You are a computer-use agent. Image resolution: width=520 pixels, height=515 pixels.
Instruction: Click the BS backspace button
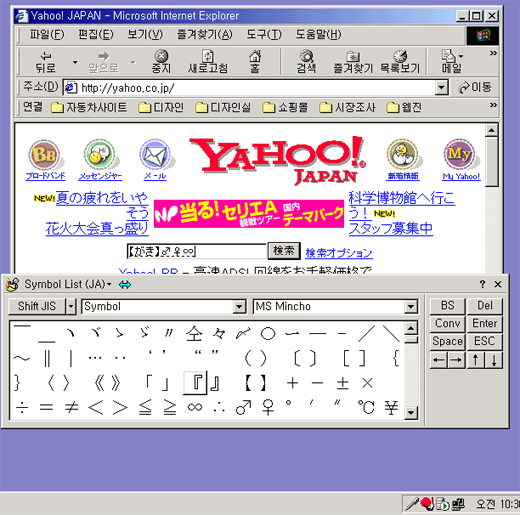[447, 306]
